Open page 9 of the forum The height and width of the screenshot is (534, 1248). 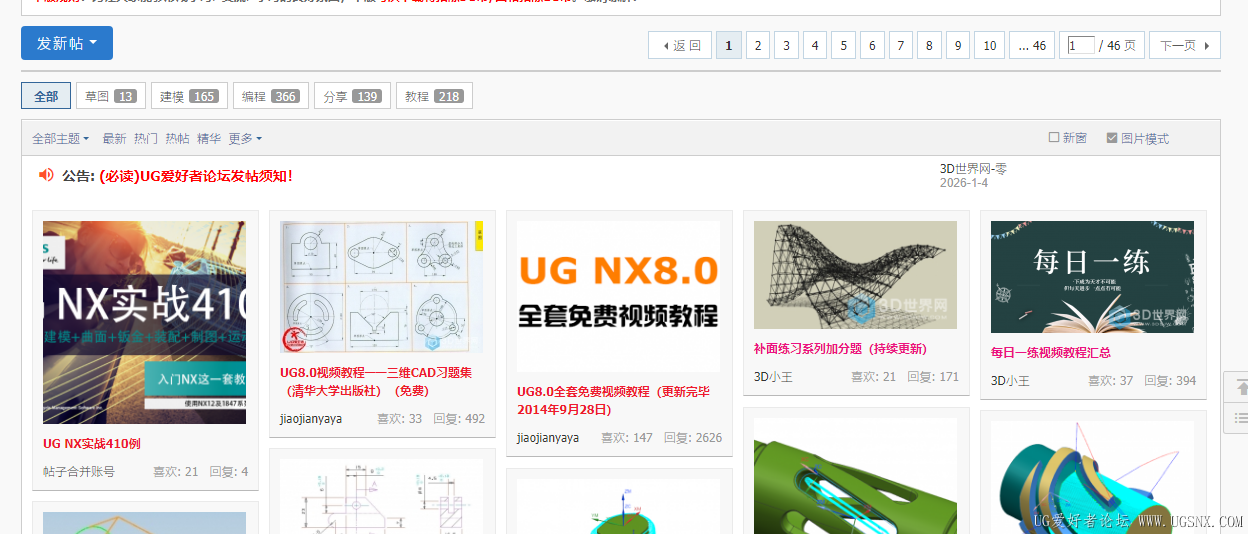(x=959, y=45)
